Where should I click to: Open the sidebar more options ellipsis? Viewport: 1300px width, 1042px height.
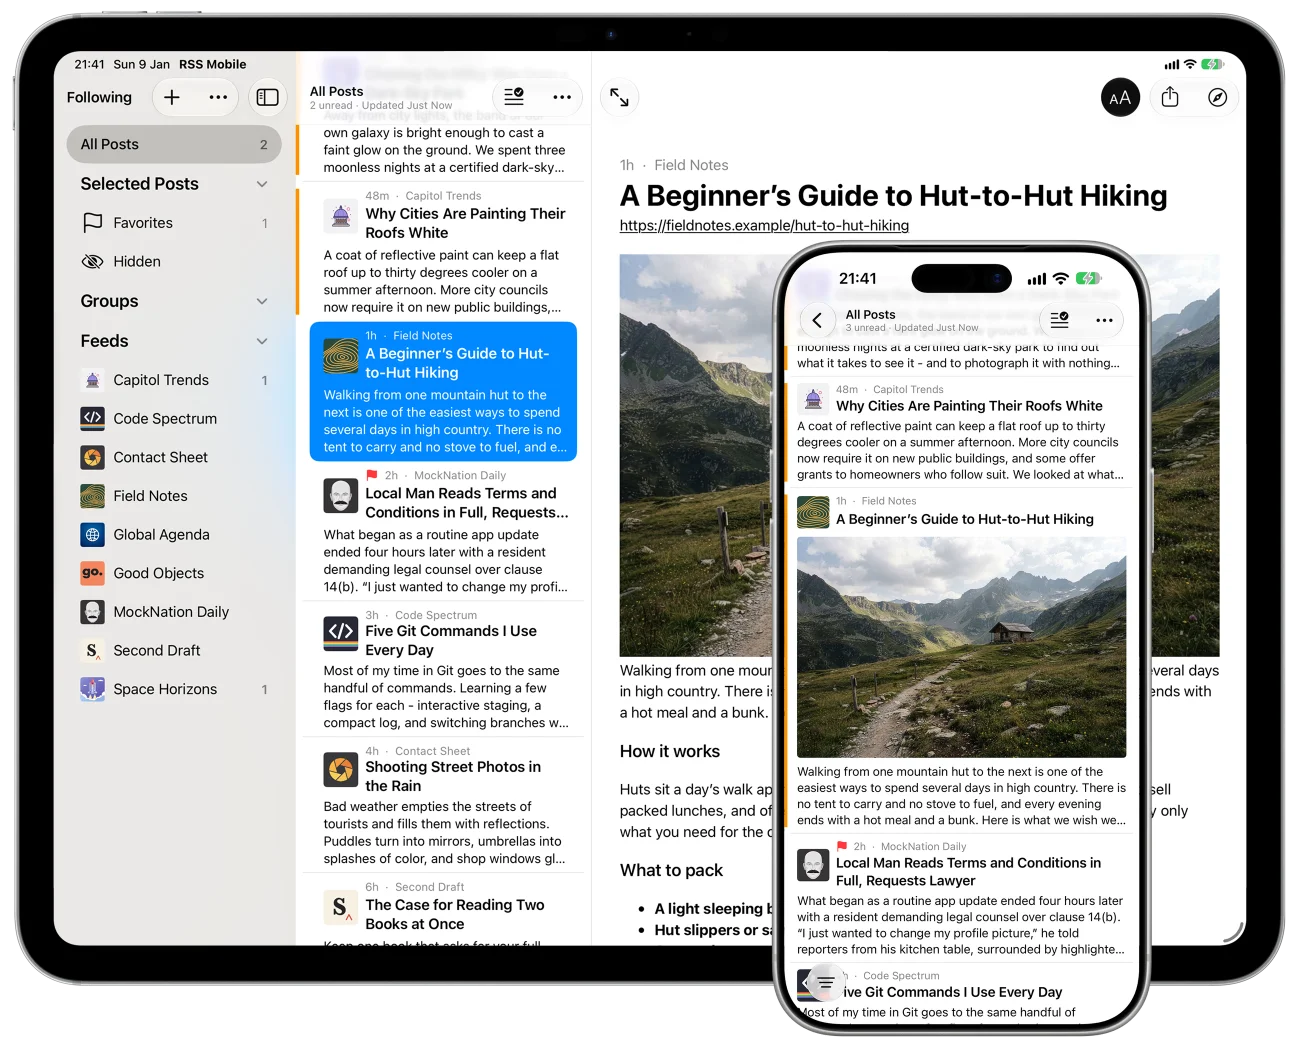[x=218, y=97]
